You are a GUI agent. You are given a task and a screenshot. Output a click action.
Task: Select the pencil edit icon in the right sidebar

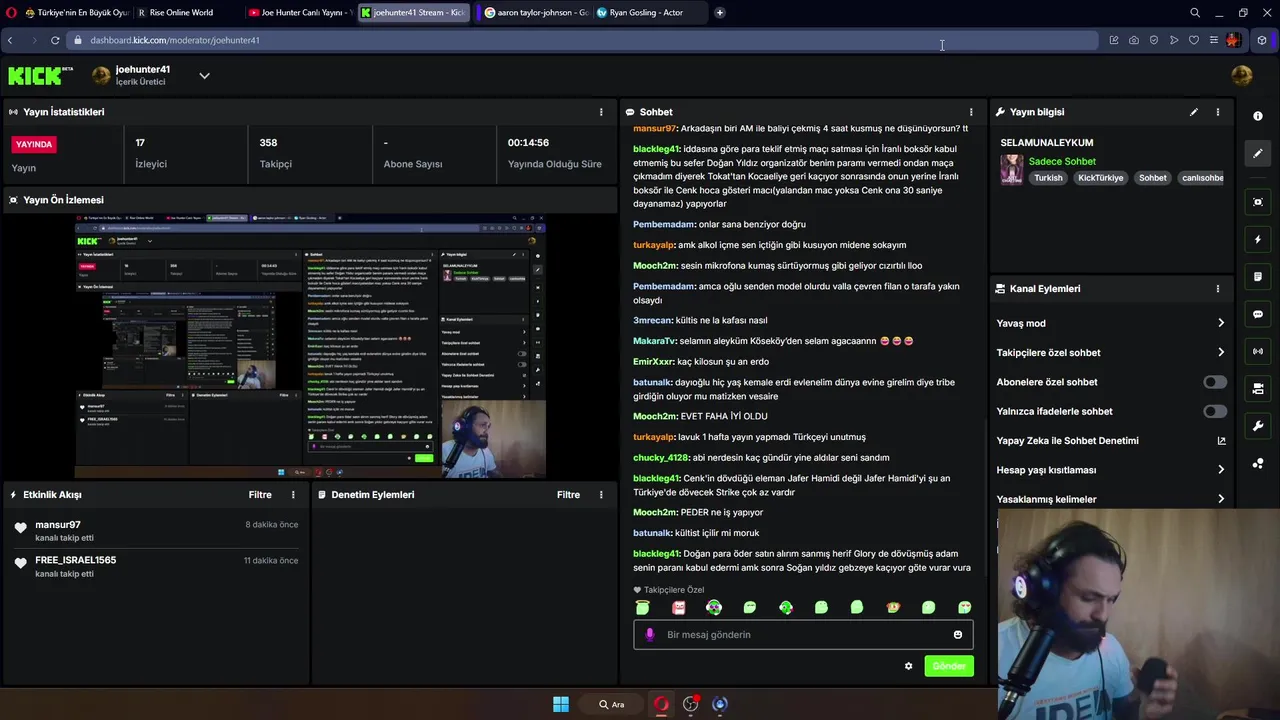click(1258, 153)
